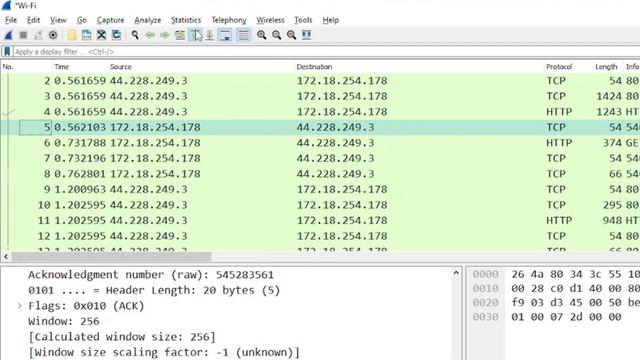Jump to the last packet
The image size is (640, 360).
[209, 35]
